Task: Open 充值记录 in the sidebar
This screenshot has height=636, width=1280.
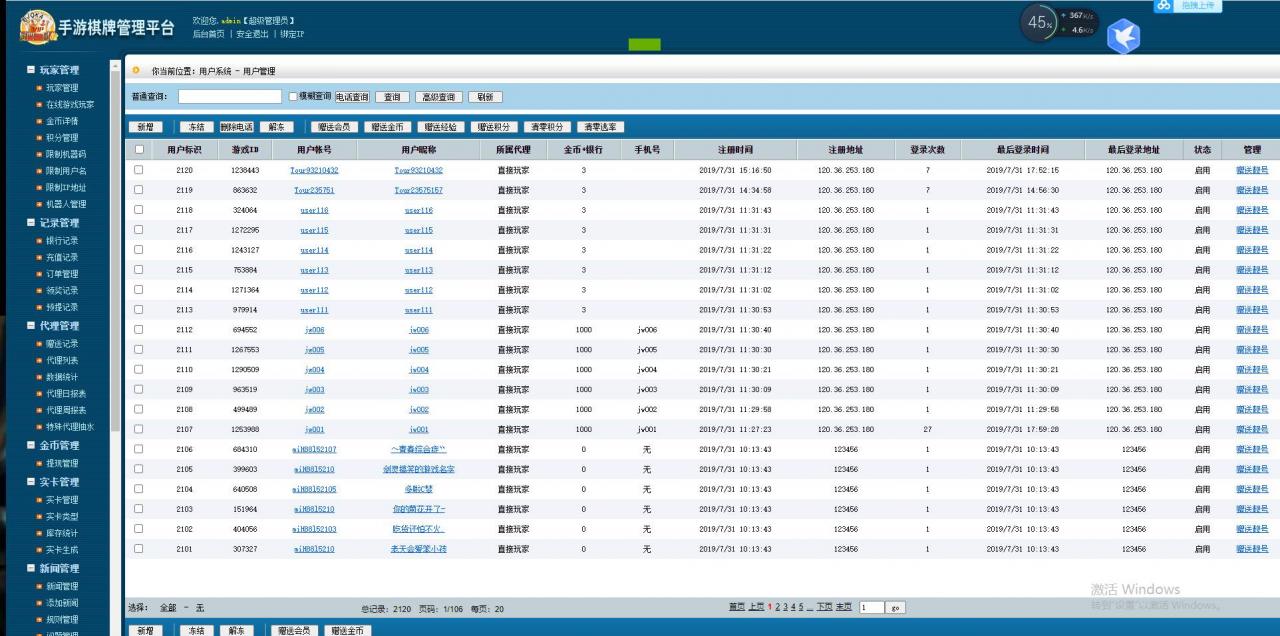Action: click(x=62, y=258)
